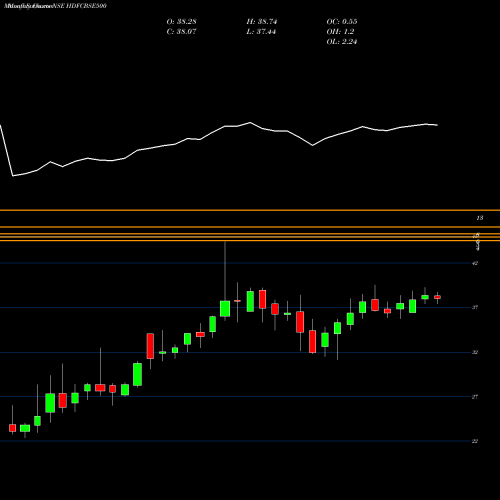
Task: Select the OL: 2.24 reading
Action: [342, 42]
